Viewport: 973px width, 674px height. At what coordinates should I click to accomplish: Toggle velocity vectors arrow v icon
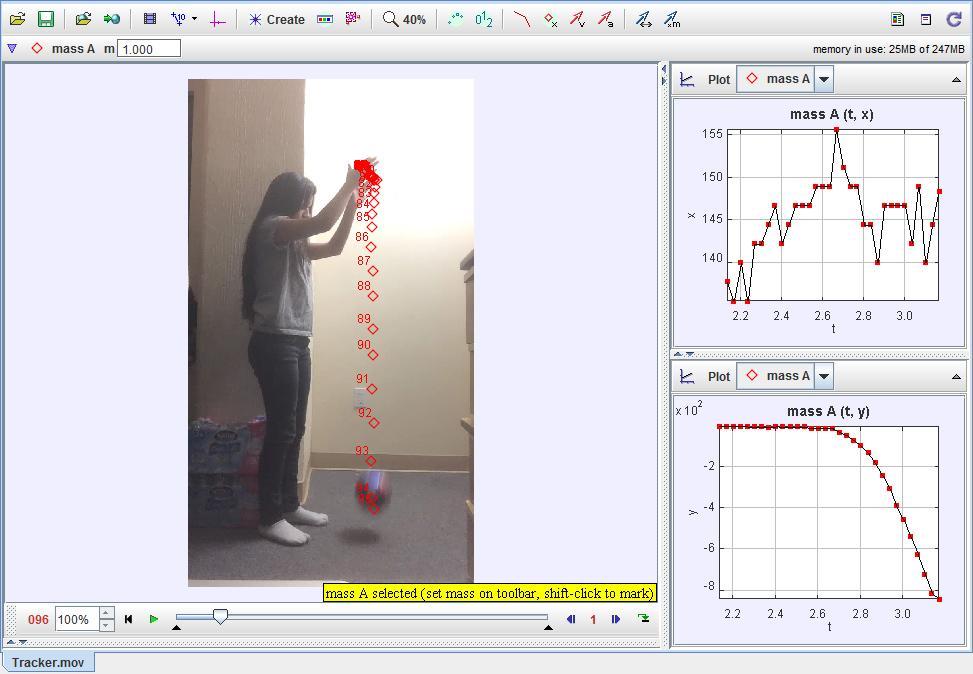pyautogui.click(x=578, y=20)
